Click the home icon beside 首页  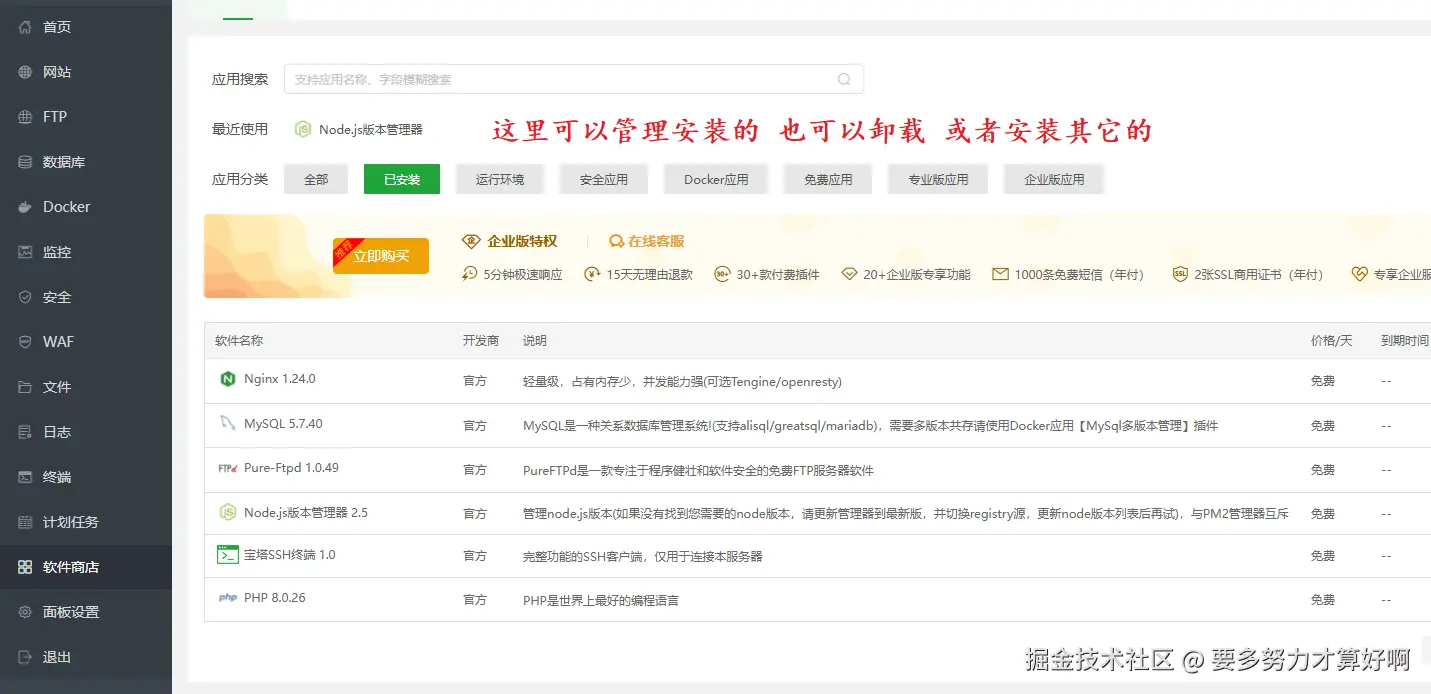25,27
